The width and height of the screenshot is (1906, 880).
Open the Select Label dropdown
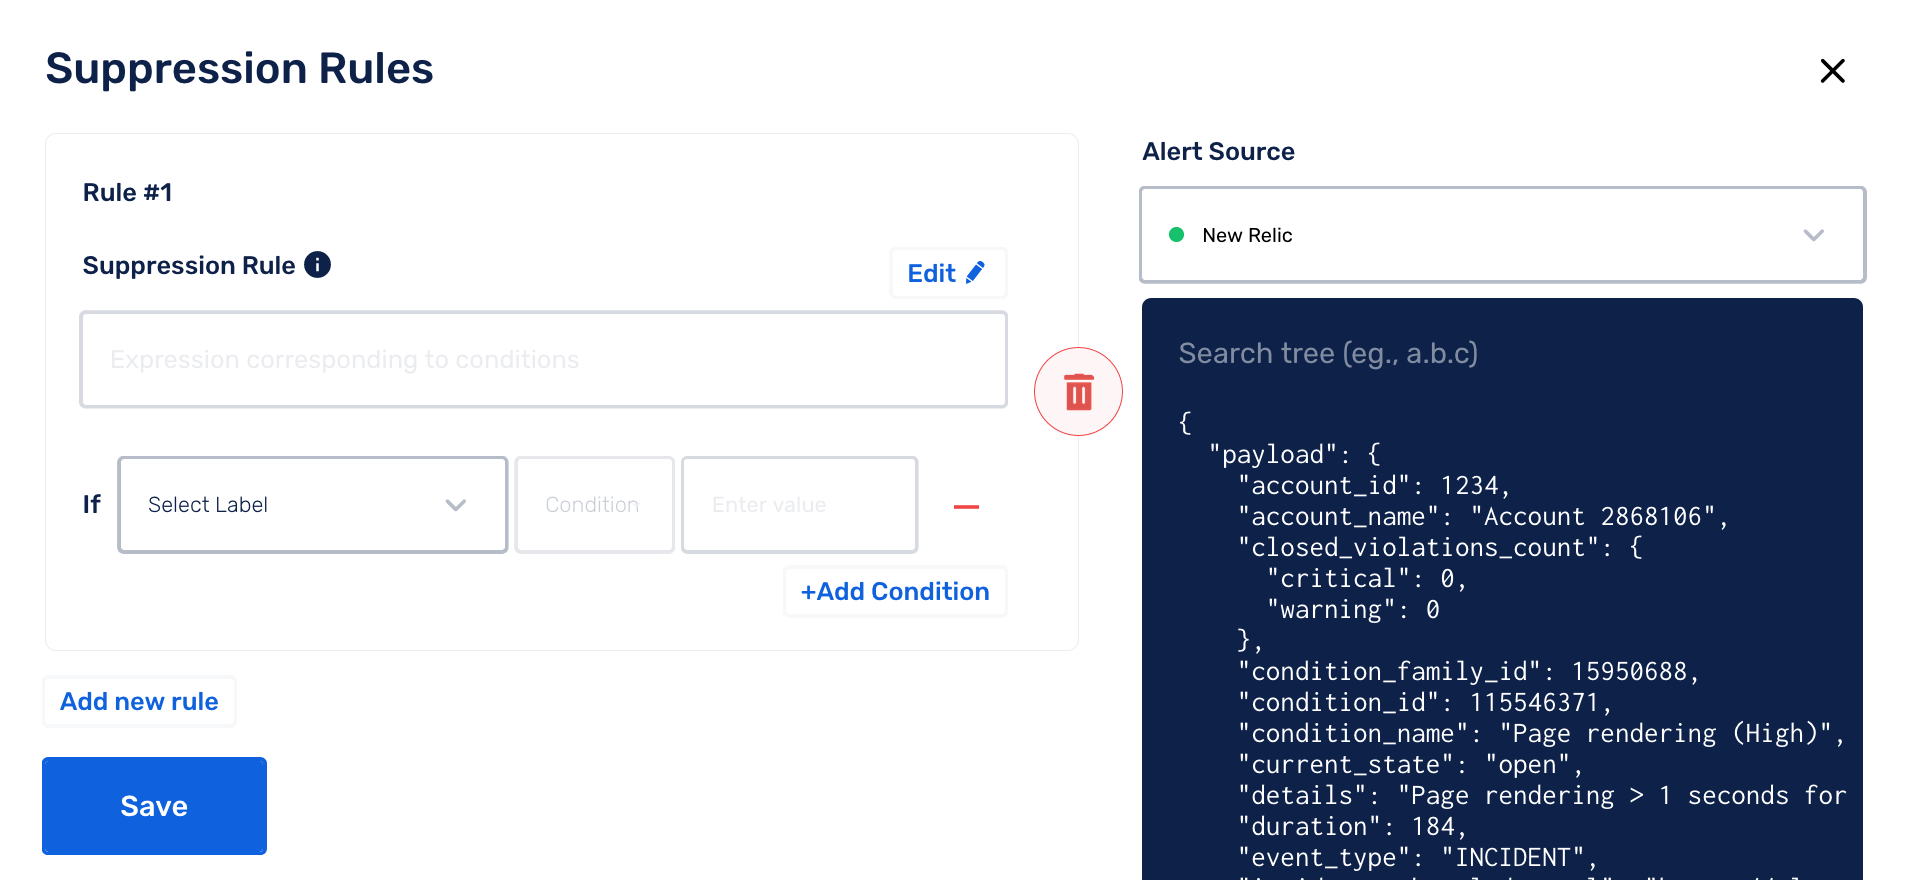[x=312, y=505]
